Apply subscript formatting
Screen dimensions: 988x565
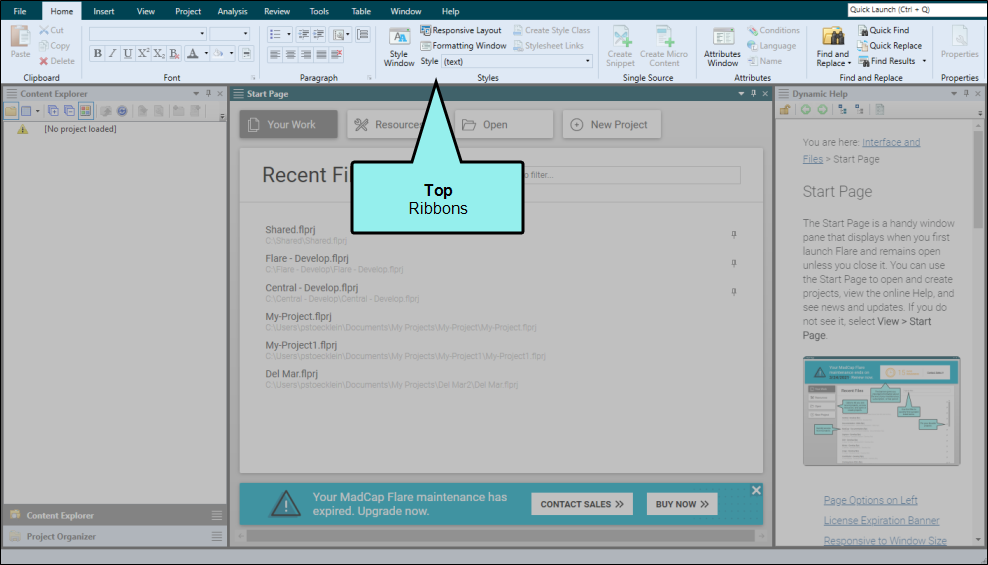(x=159, y=54)
